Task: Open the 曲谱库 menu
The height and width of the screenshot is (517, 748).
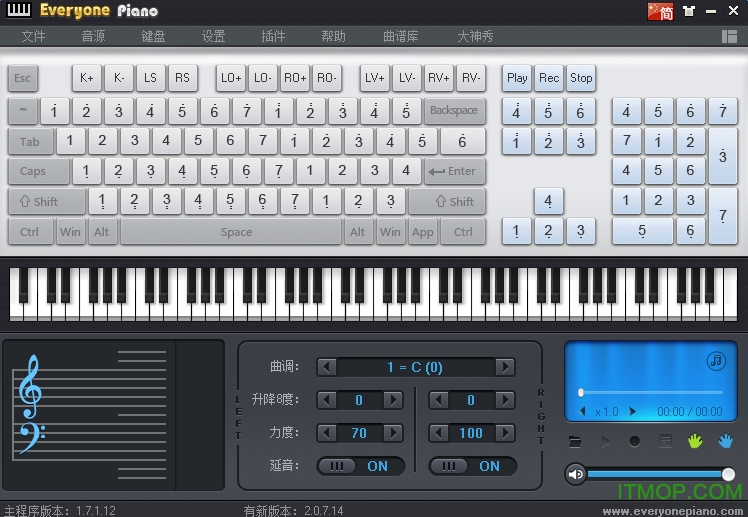Action: (401, 36)
